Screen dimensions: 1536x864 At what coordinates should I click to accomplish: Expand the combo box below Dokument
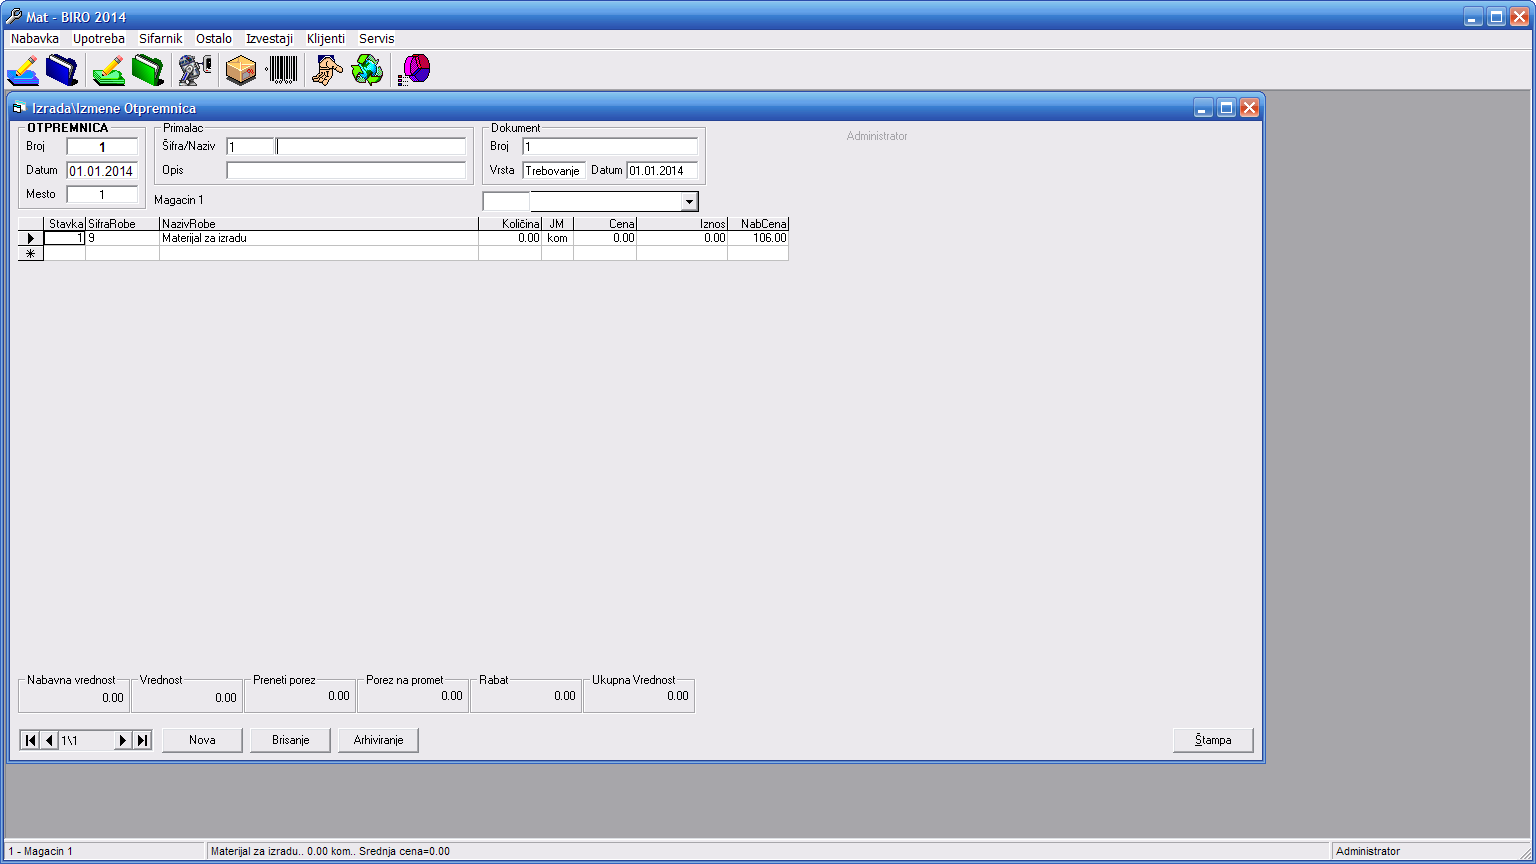click(689, 202)
